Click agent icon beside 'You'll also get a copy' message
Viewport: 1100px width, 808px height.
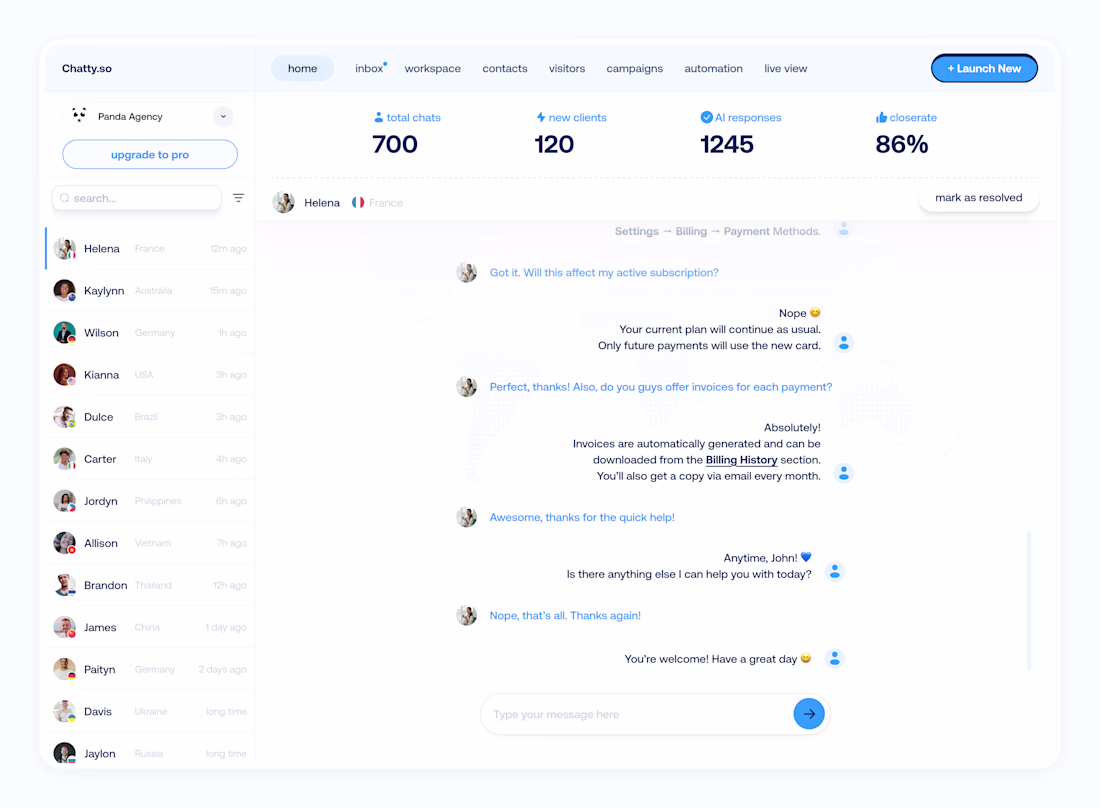(844, 473)
